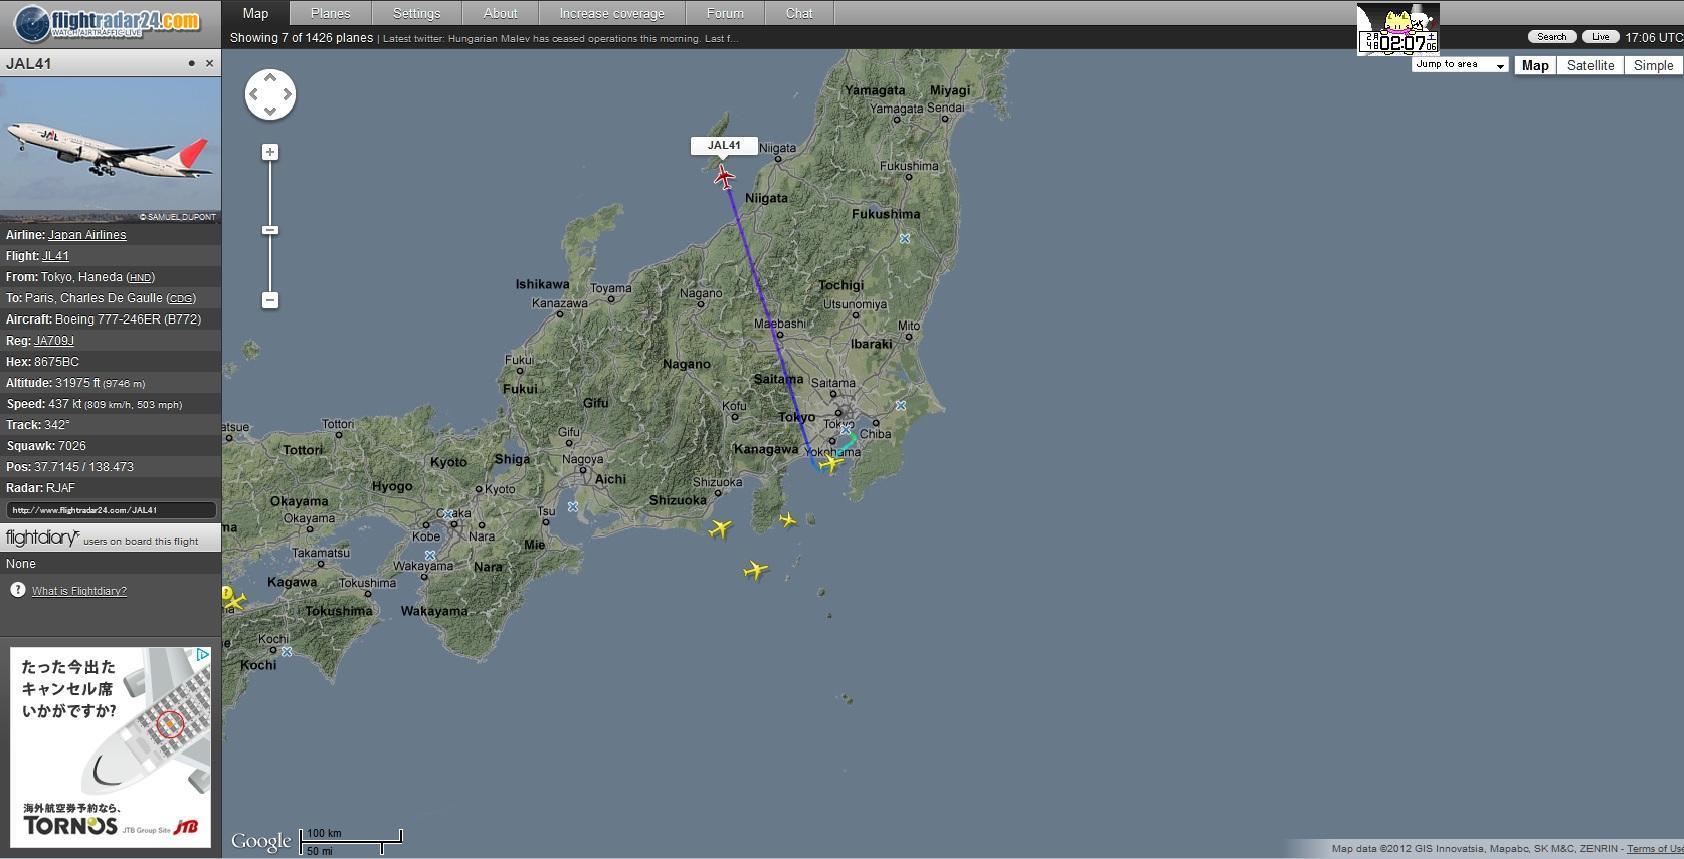Click the Aircraft type Boeing 777-246ER

click(x=109, y=320)
